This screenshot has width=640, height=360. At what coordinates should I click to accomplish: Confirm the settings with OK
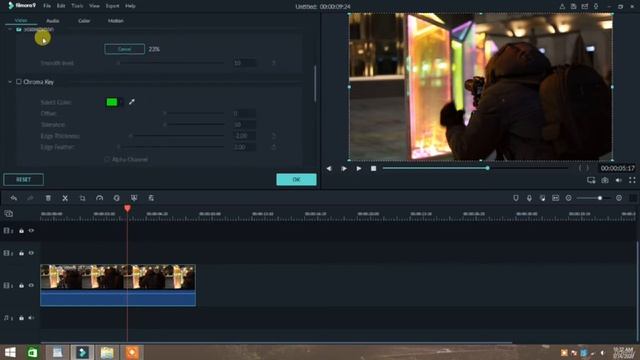click(296, 180)
